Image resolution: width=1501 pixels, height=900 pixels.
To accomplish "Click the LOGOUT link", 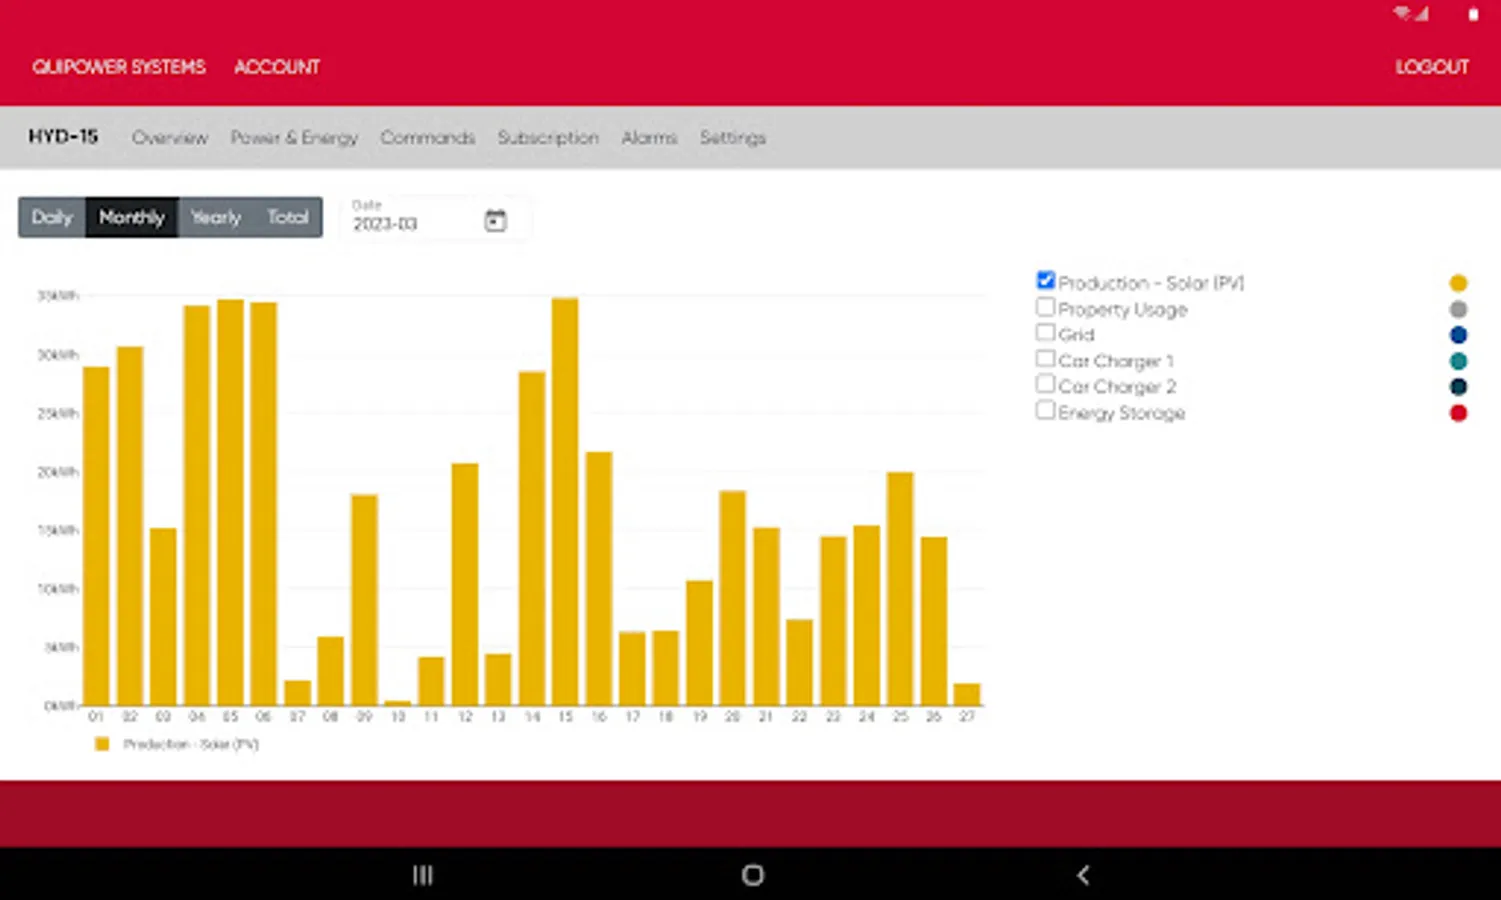I will (x=1432, y=67).
